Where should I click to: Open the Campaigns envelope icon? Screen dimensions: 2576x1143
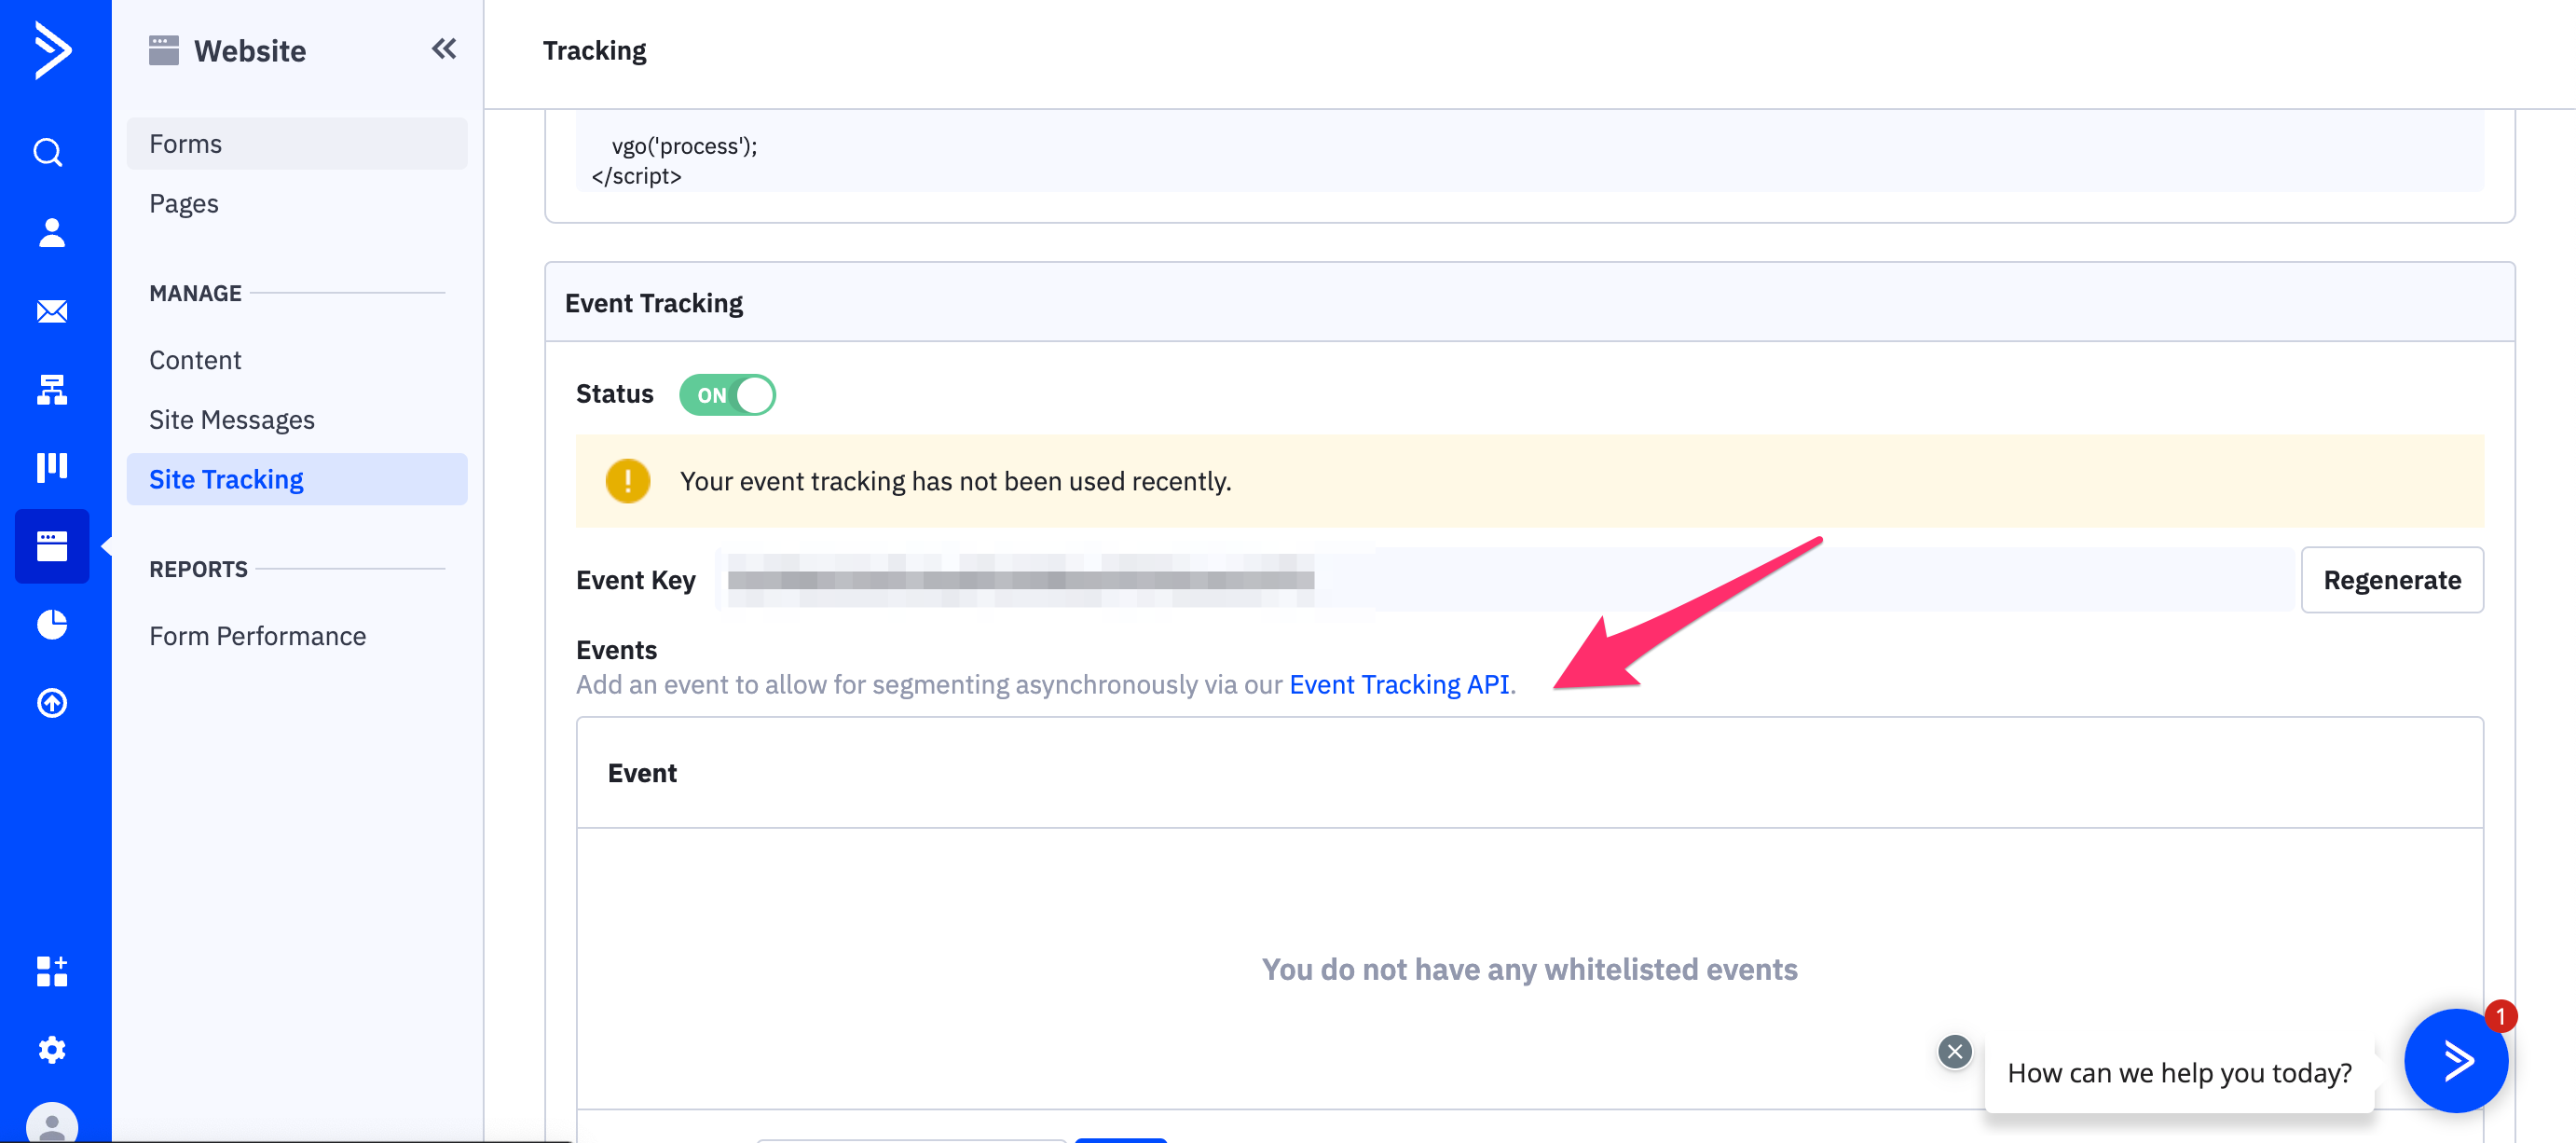[x=52, y=311]
